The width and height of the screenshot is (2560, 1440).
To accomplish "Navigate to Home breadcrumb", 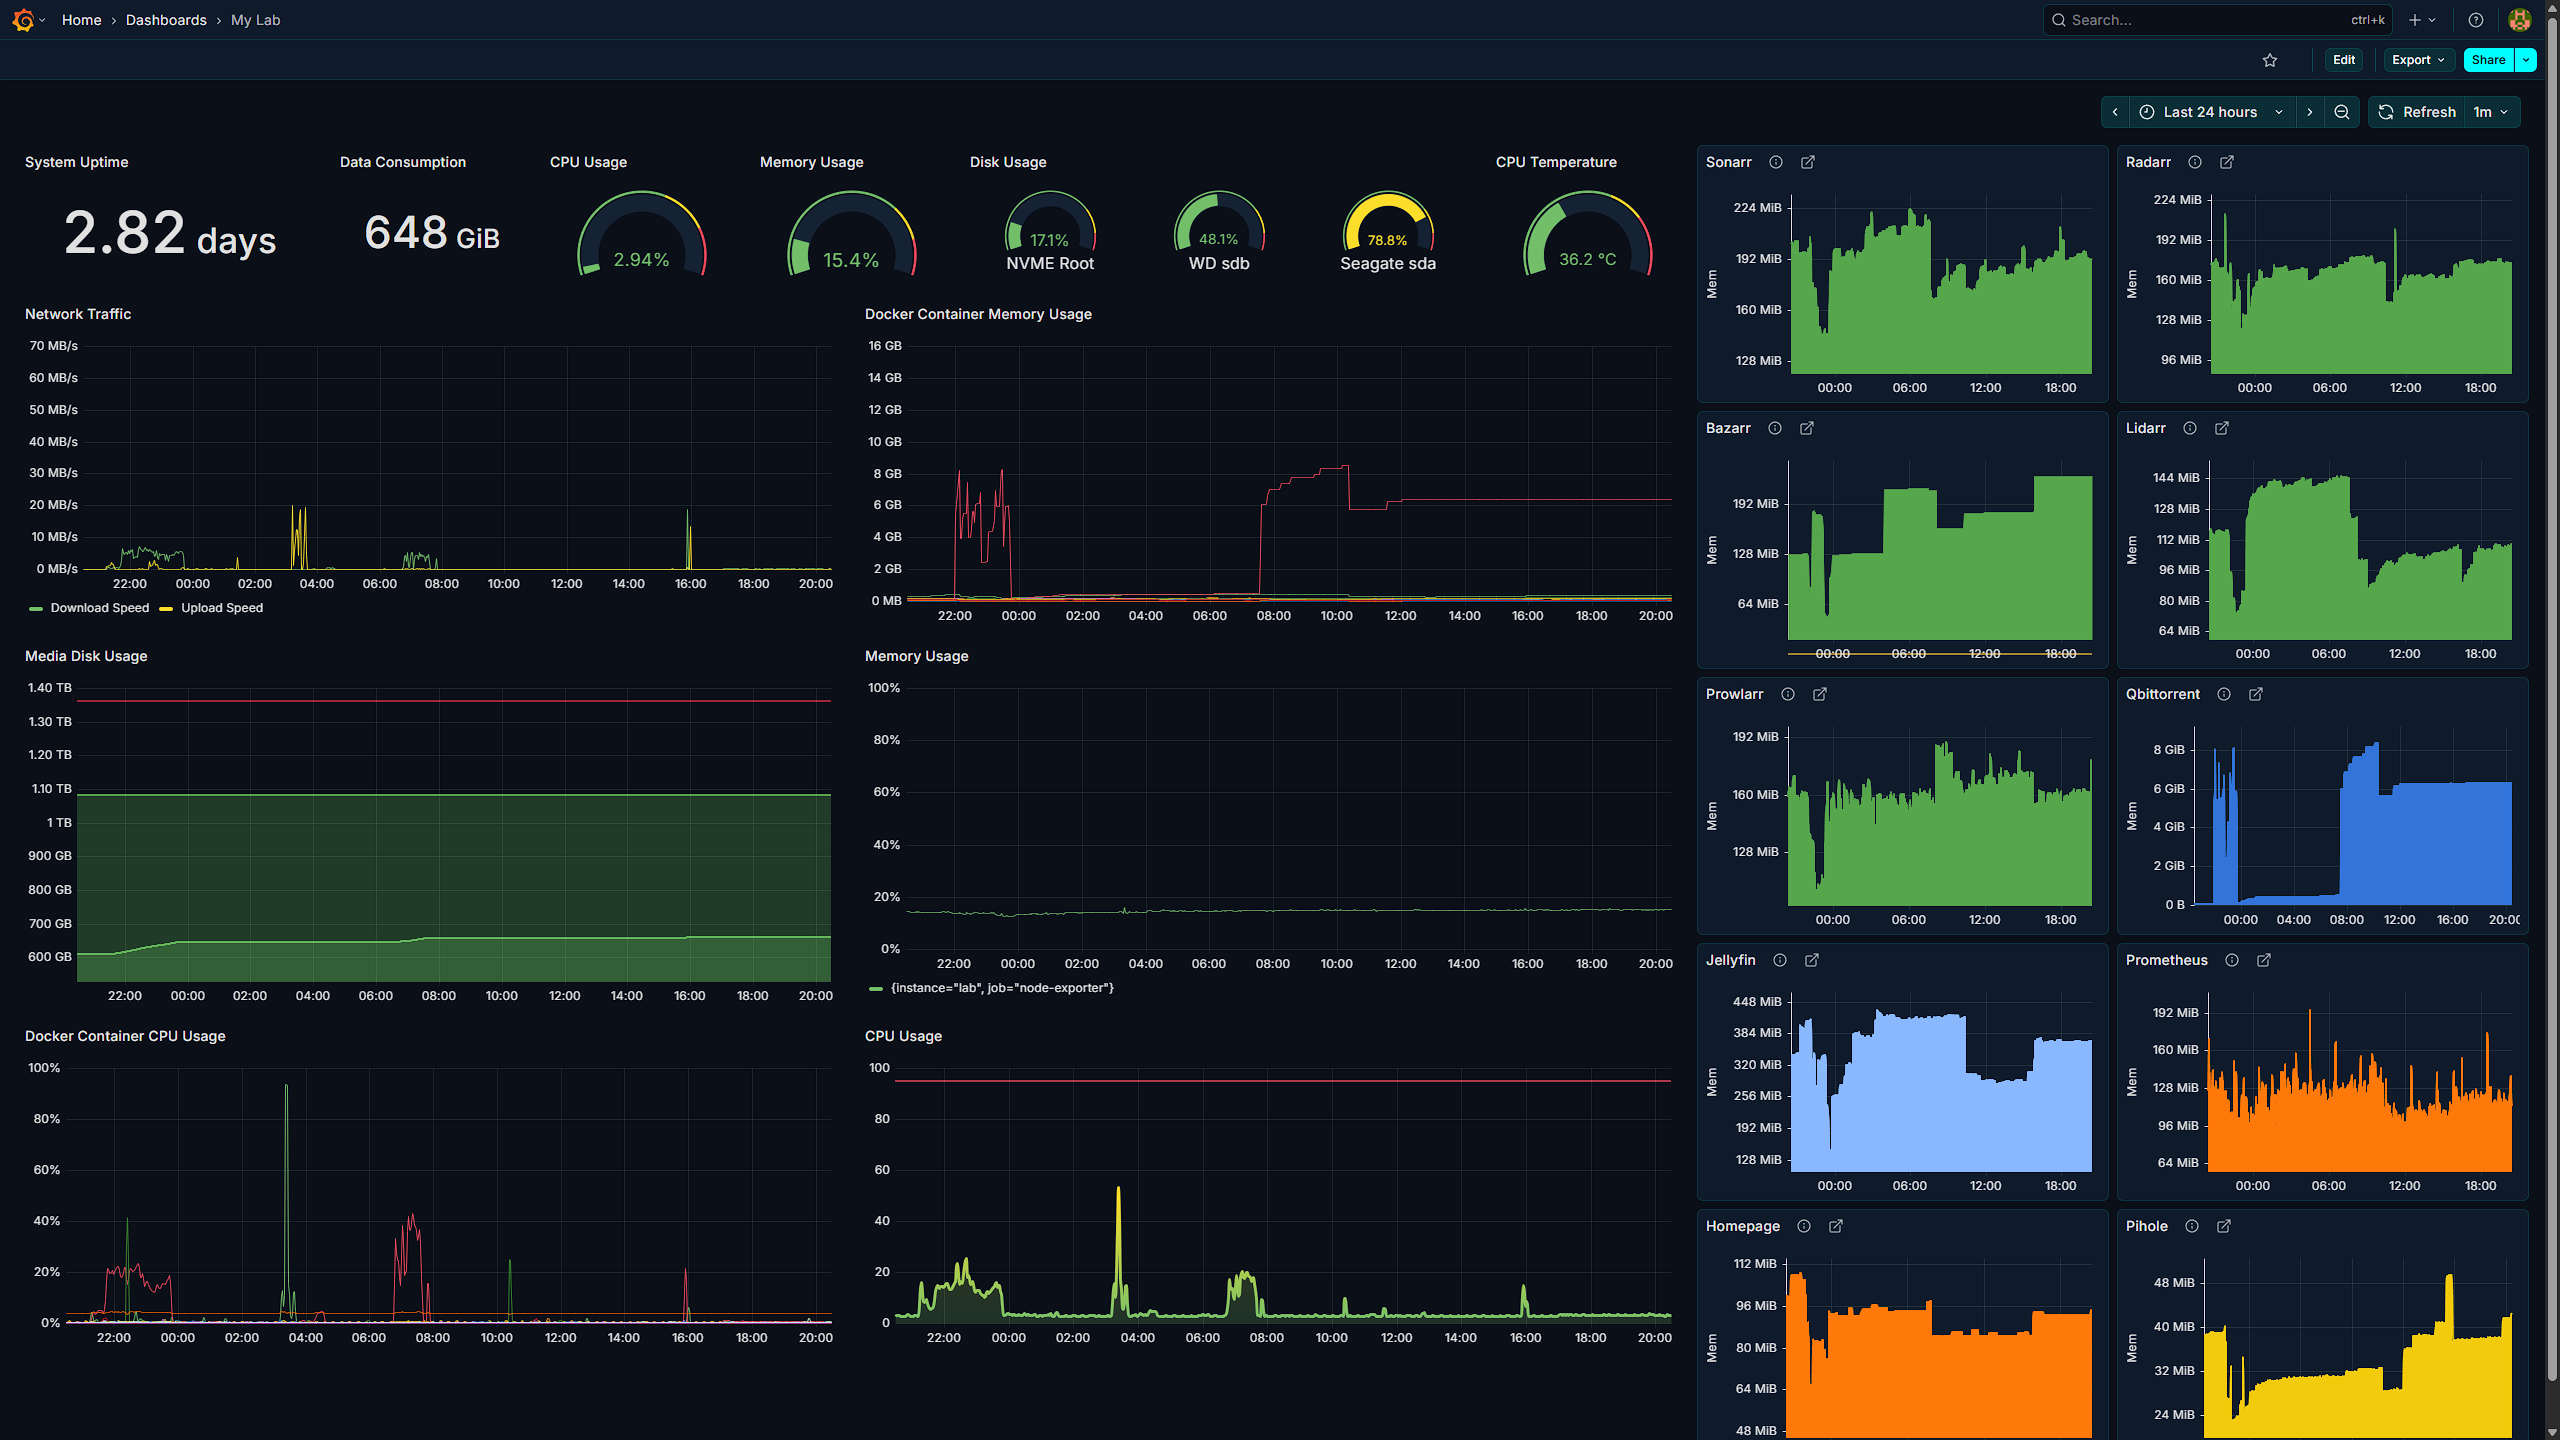I will (x=81, y=20).
